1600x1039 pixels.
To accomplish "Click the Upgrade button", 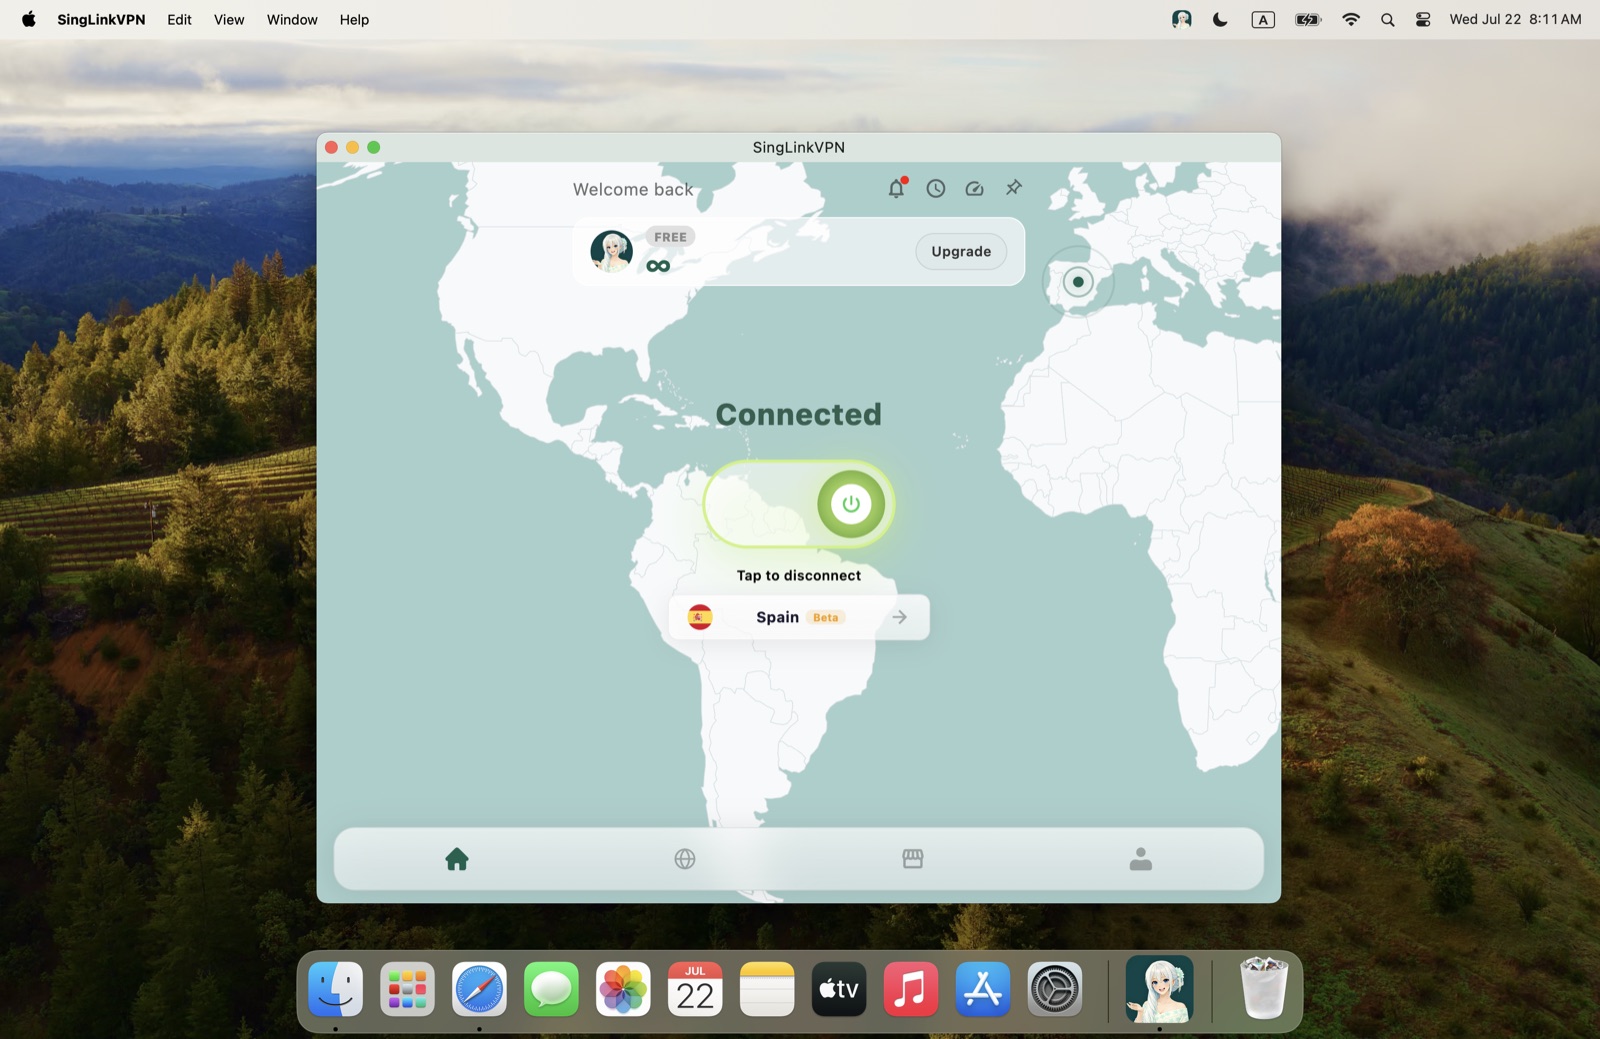I will pos(961,251).
